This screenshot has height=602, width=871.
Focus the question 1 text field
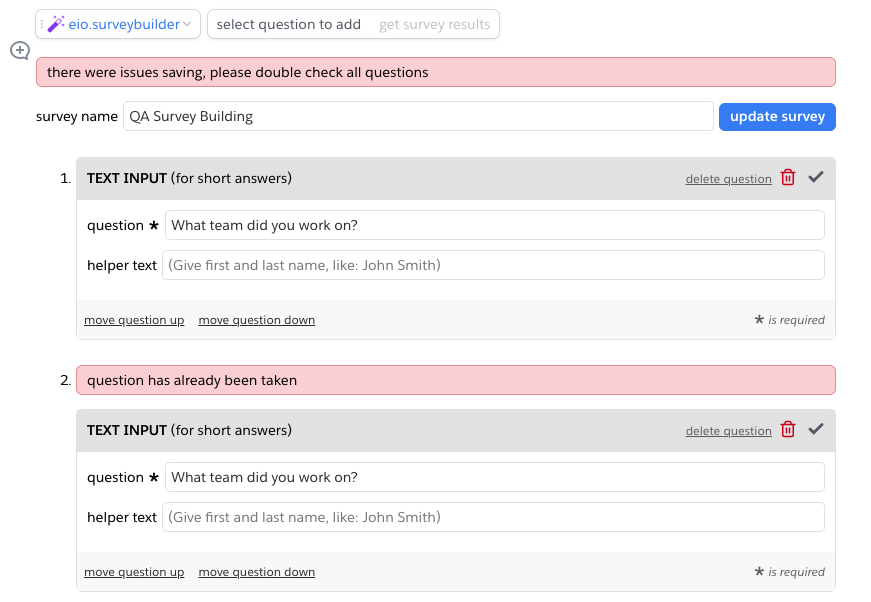click(494, 225)
